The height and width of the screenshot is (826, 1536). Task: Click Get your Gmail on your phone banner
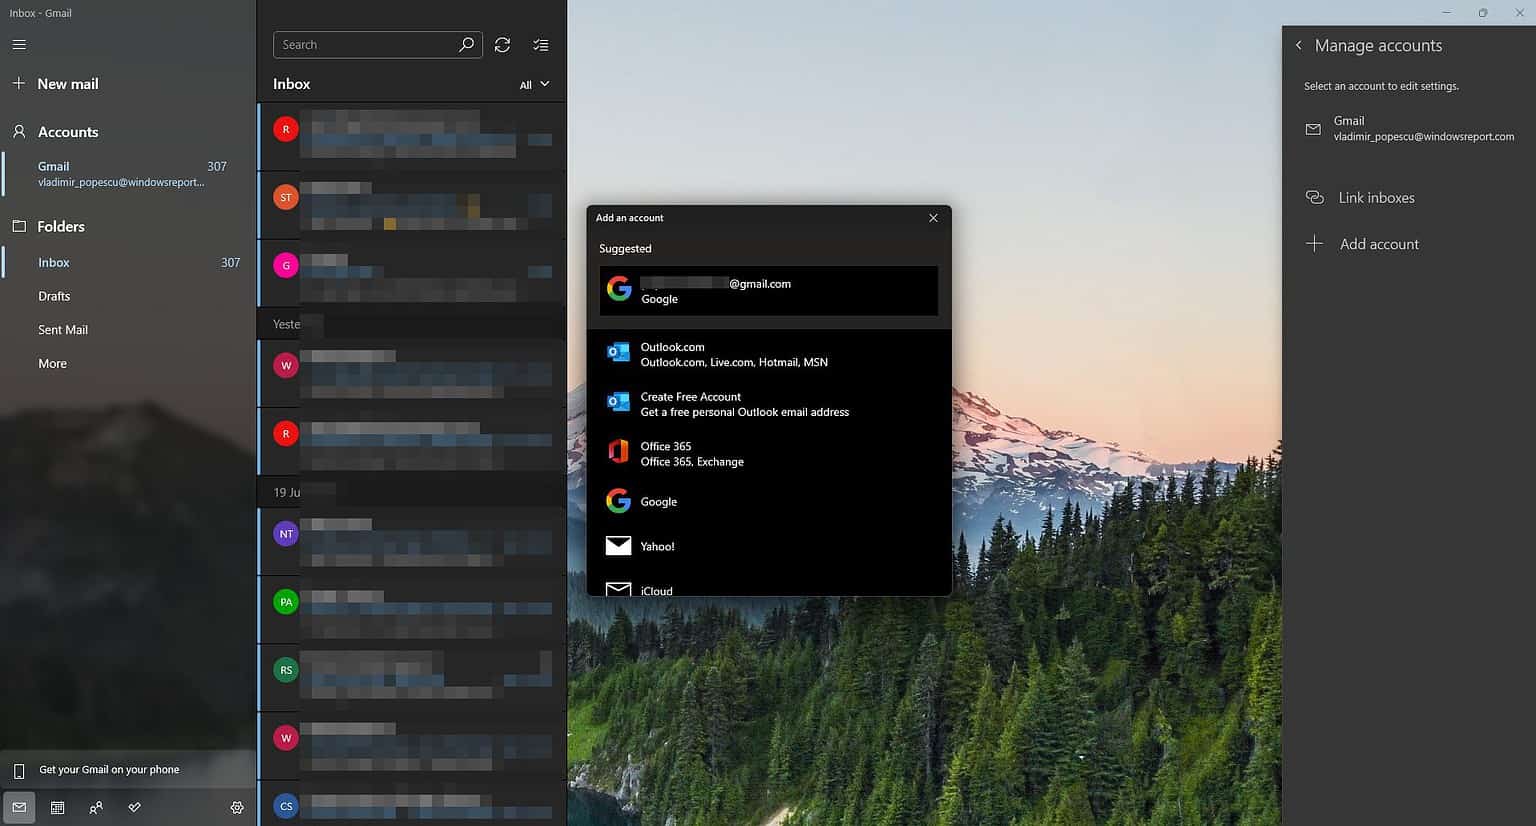pos(109,769)
